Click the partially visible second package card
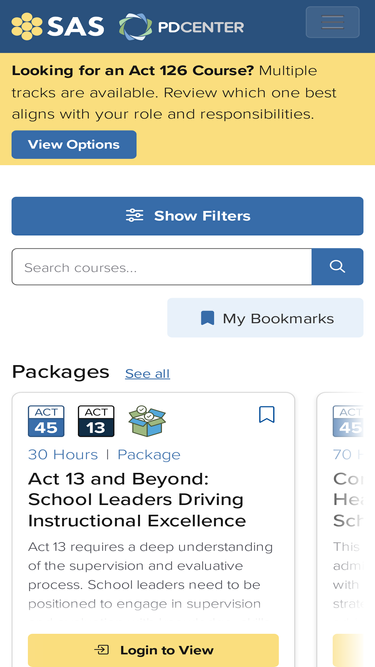The width and height of the screenshot is (375, 667). coord(346,530)
